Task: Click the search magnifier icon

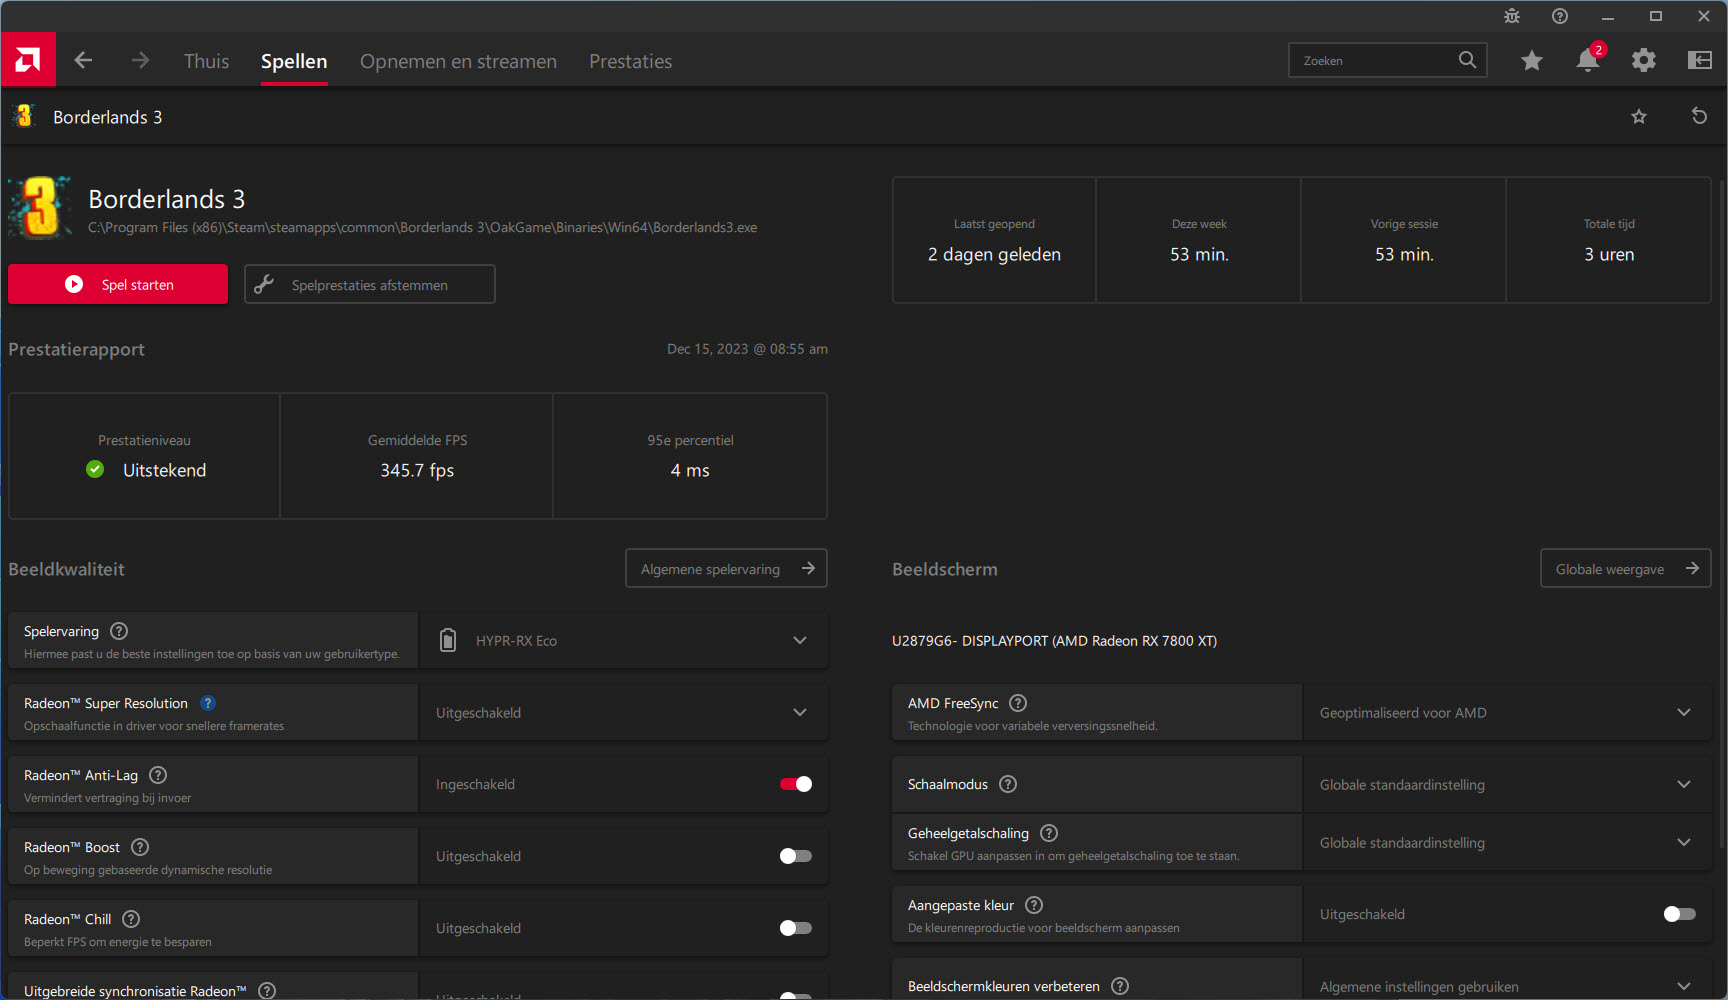Action: pyautogui.click(x=1467, y=60)
